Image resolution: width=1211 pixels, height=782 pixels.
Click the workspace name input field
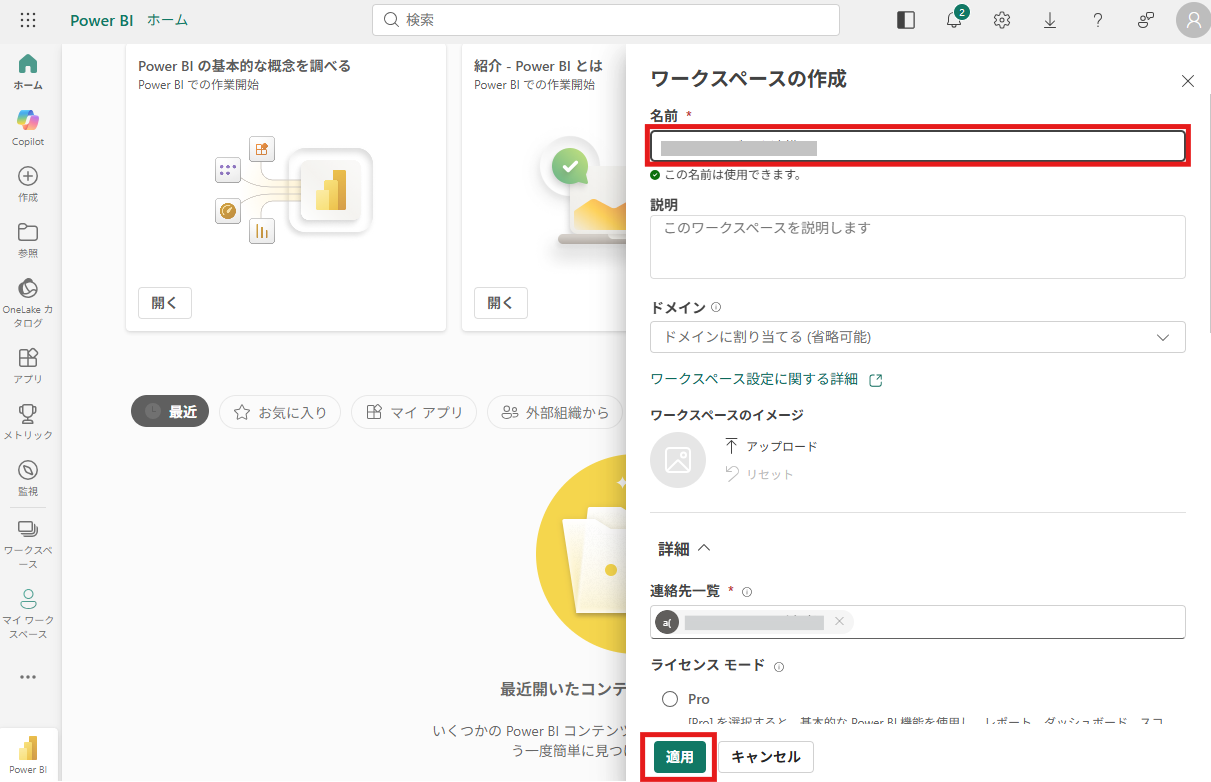coord(917,147)
